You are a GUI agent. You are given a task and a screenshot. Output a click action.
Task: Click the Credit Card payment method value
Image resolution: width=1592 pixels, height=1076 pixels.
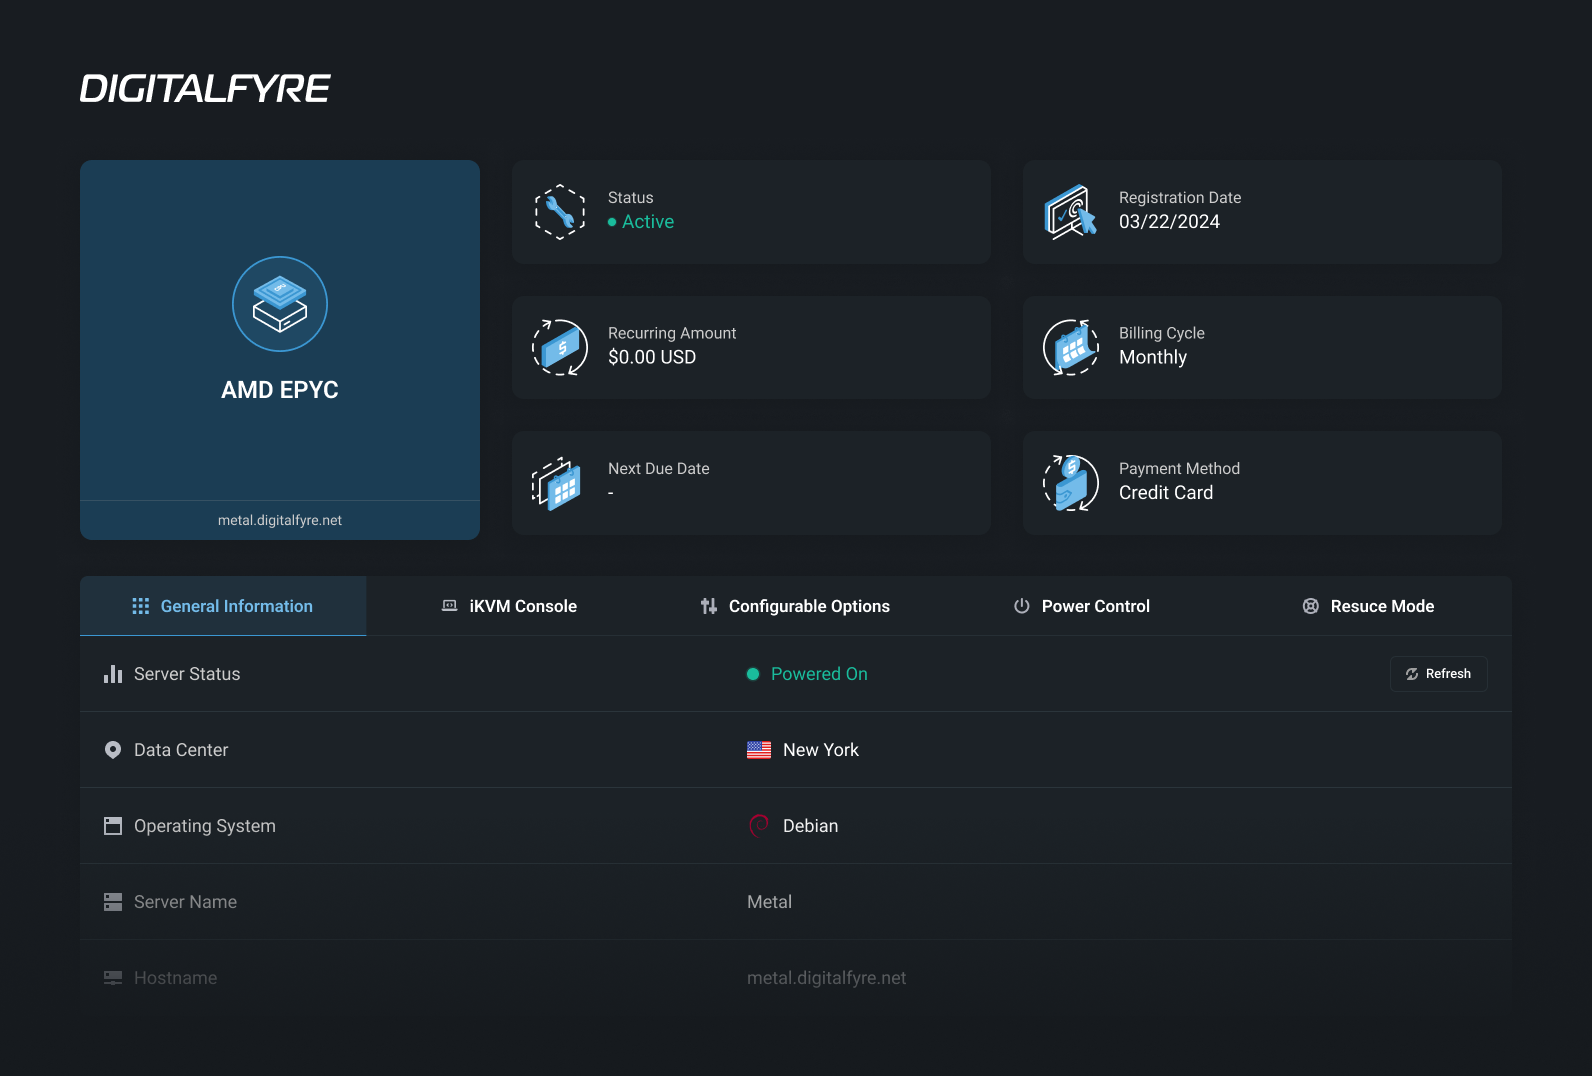1166,493
